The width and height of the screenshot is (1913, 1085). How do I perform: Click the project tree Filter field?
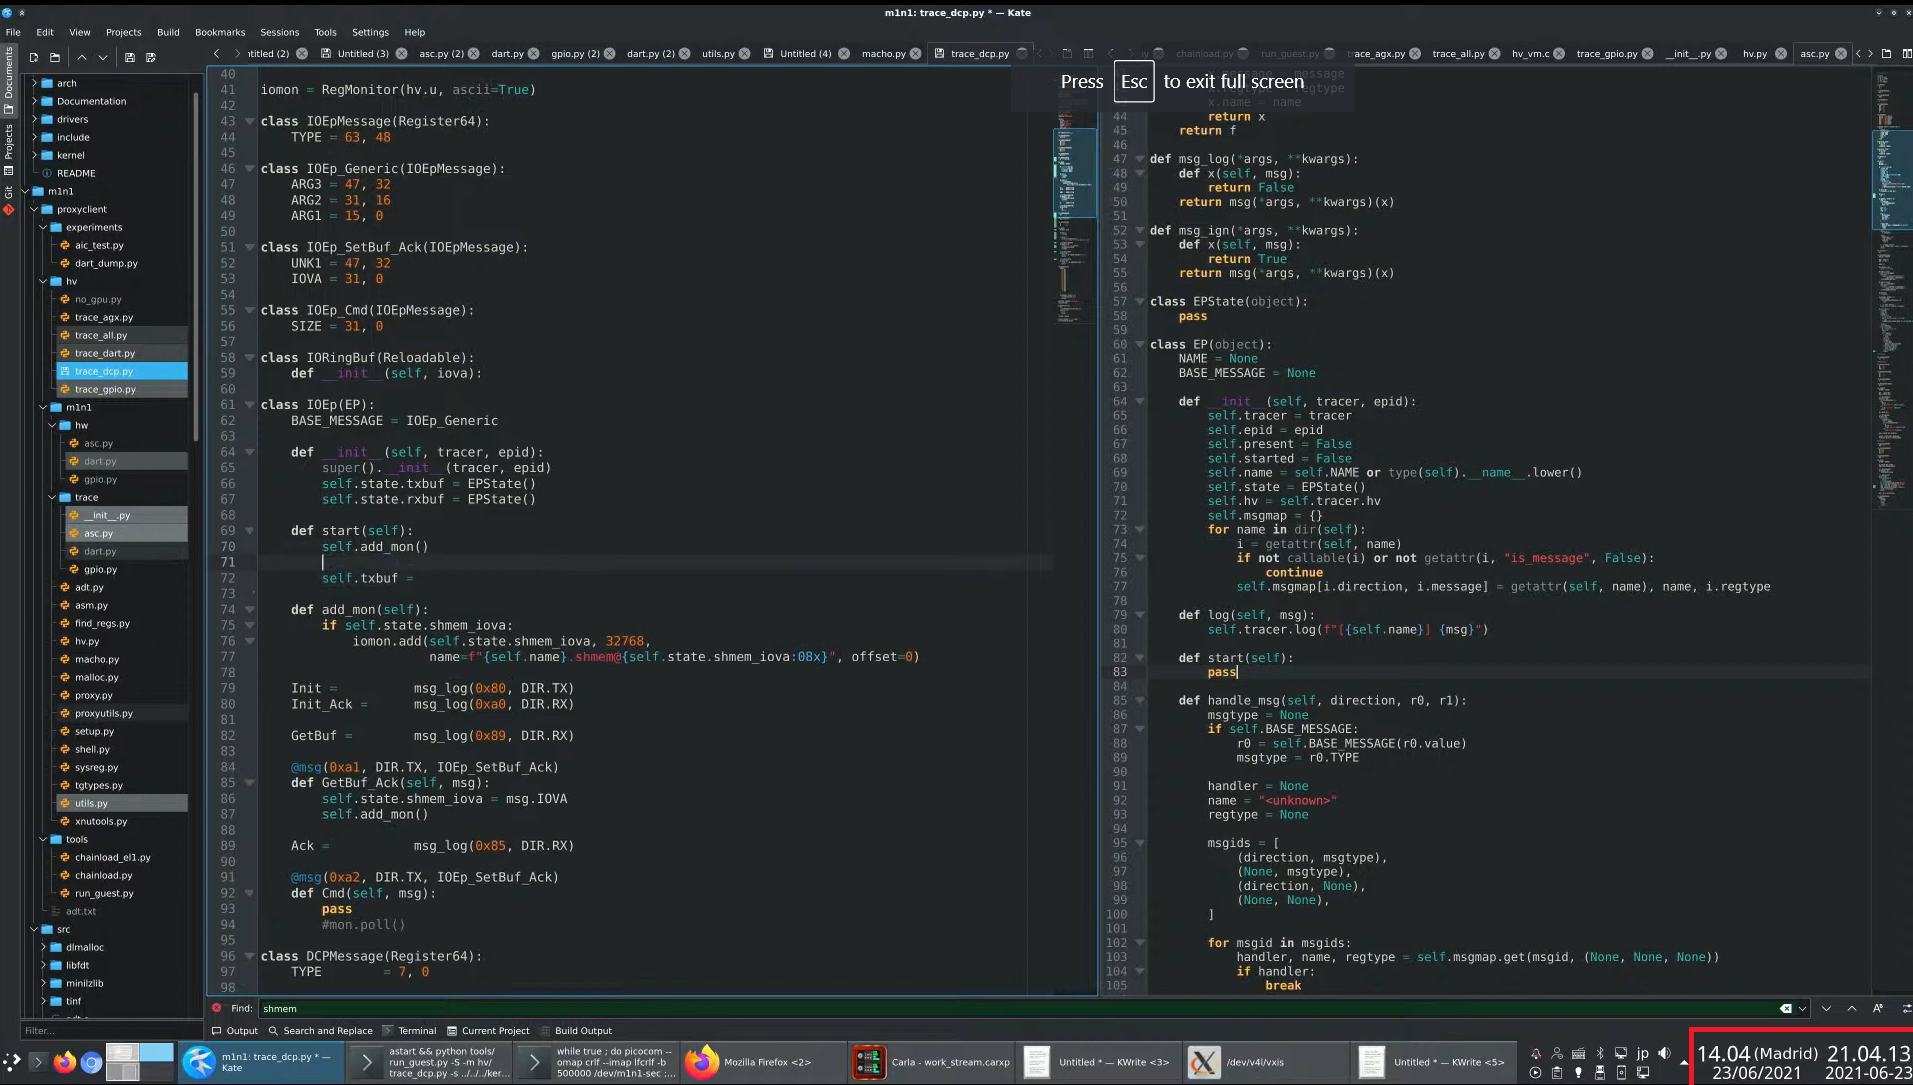click(x=110, y=1031)
